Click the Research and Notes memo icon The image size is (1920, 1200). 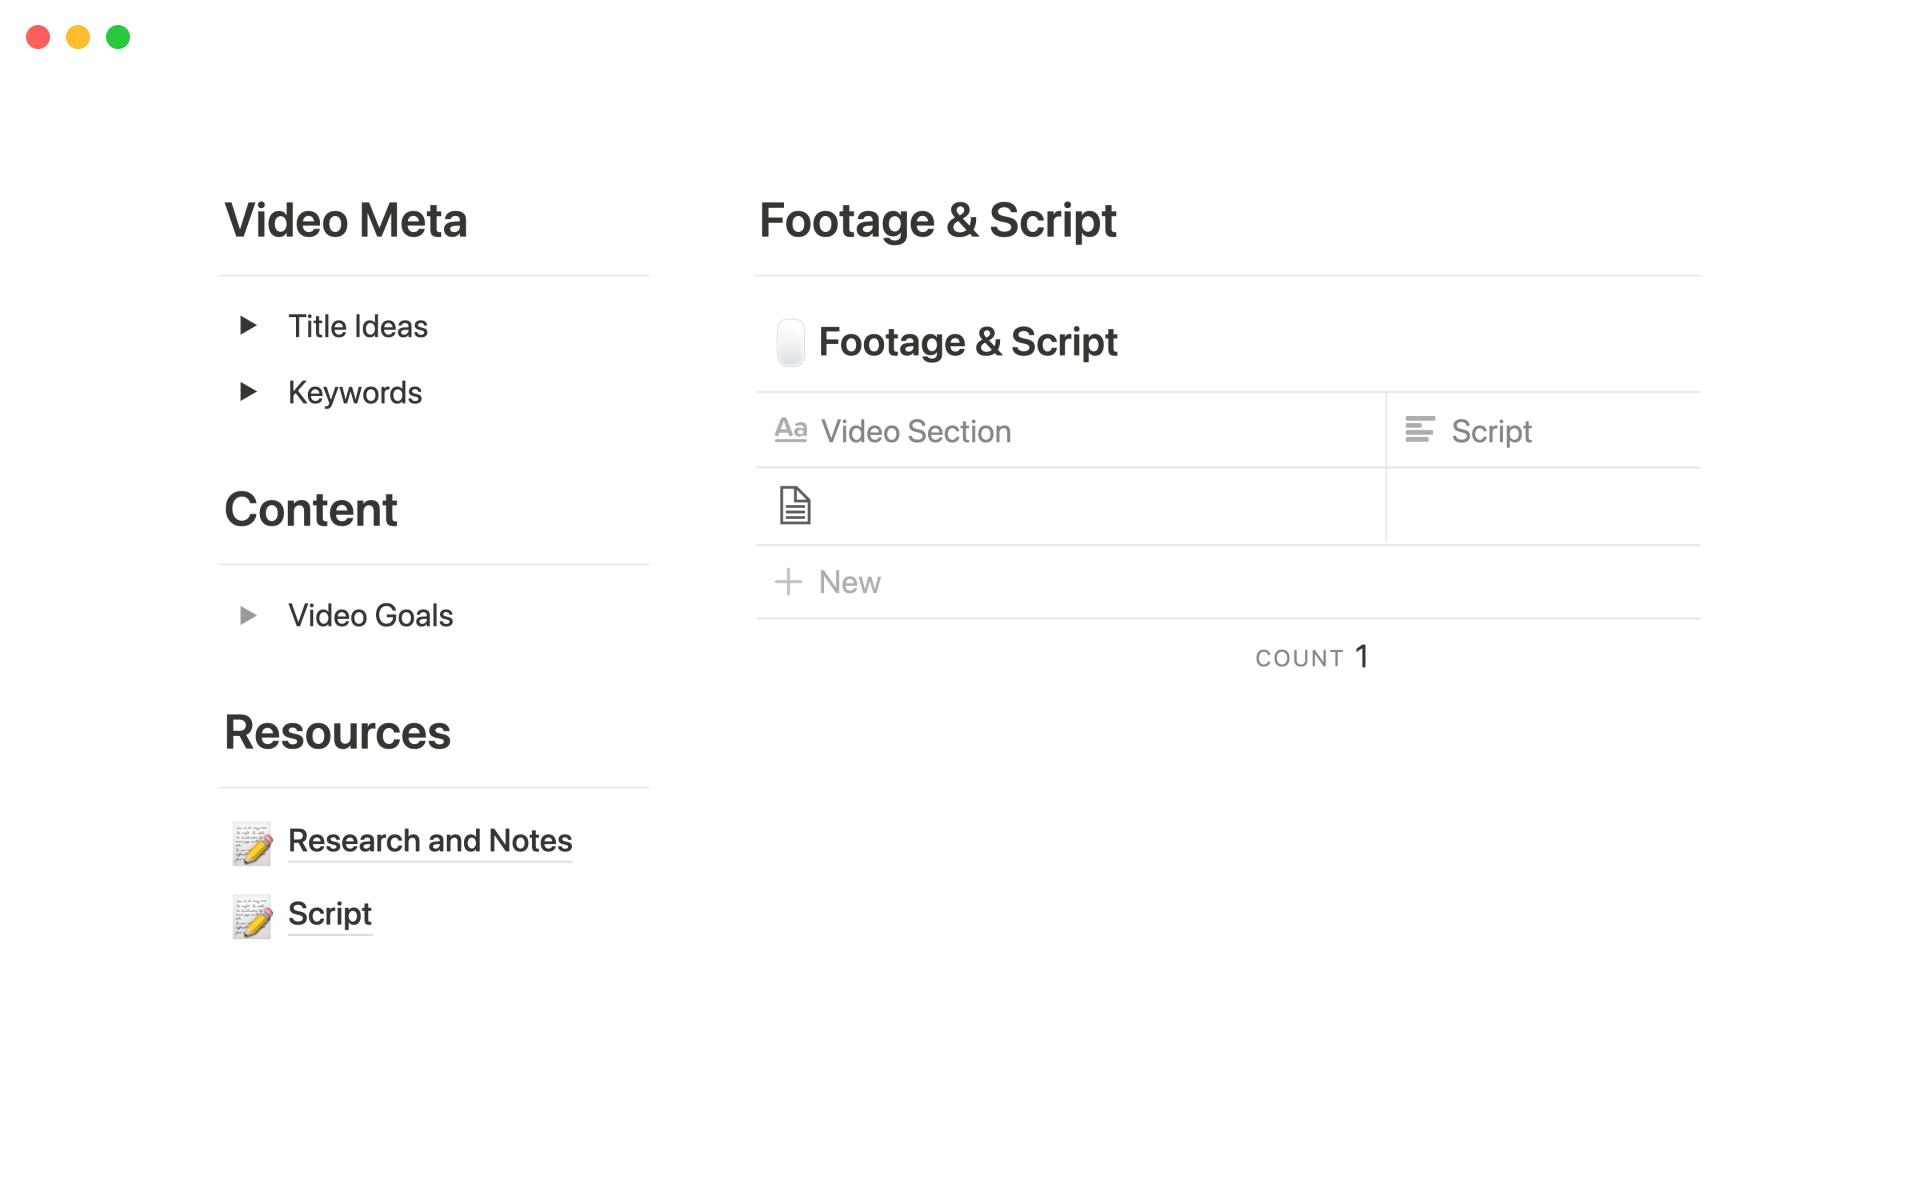(252, 843)
